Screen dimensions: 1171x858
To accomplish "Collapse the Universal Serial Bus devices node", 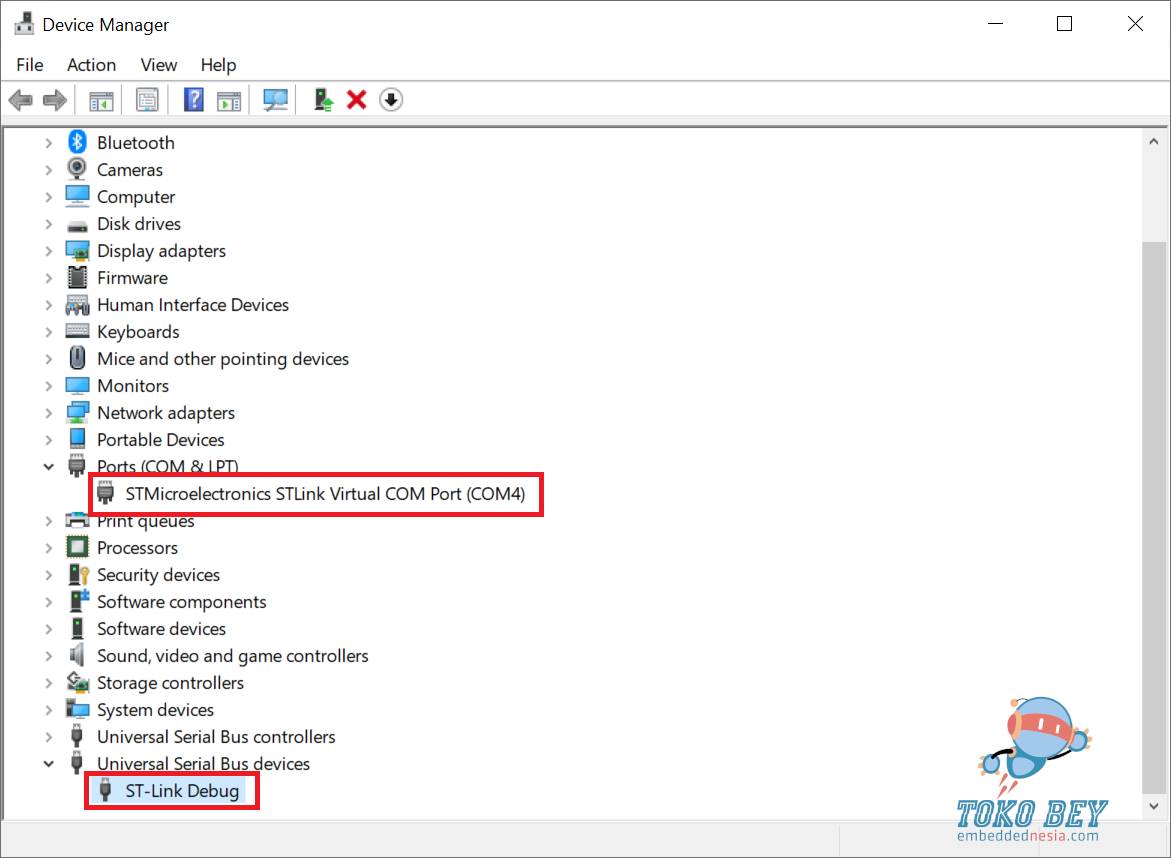I will click(49, 764).
